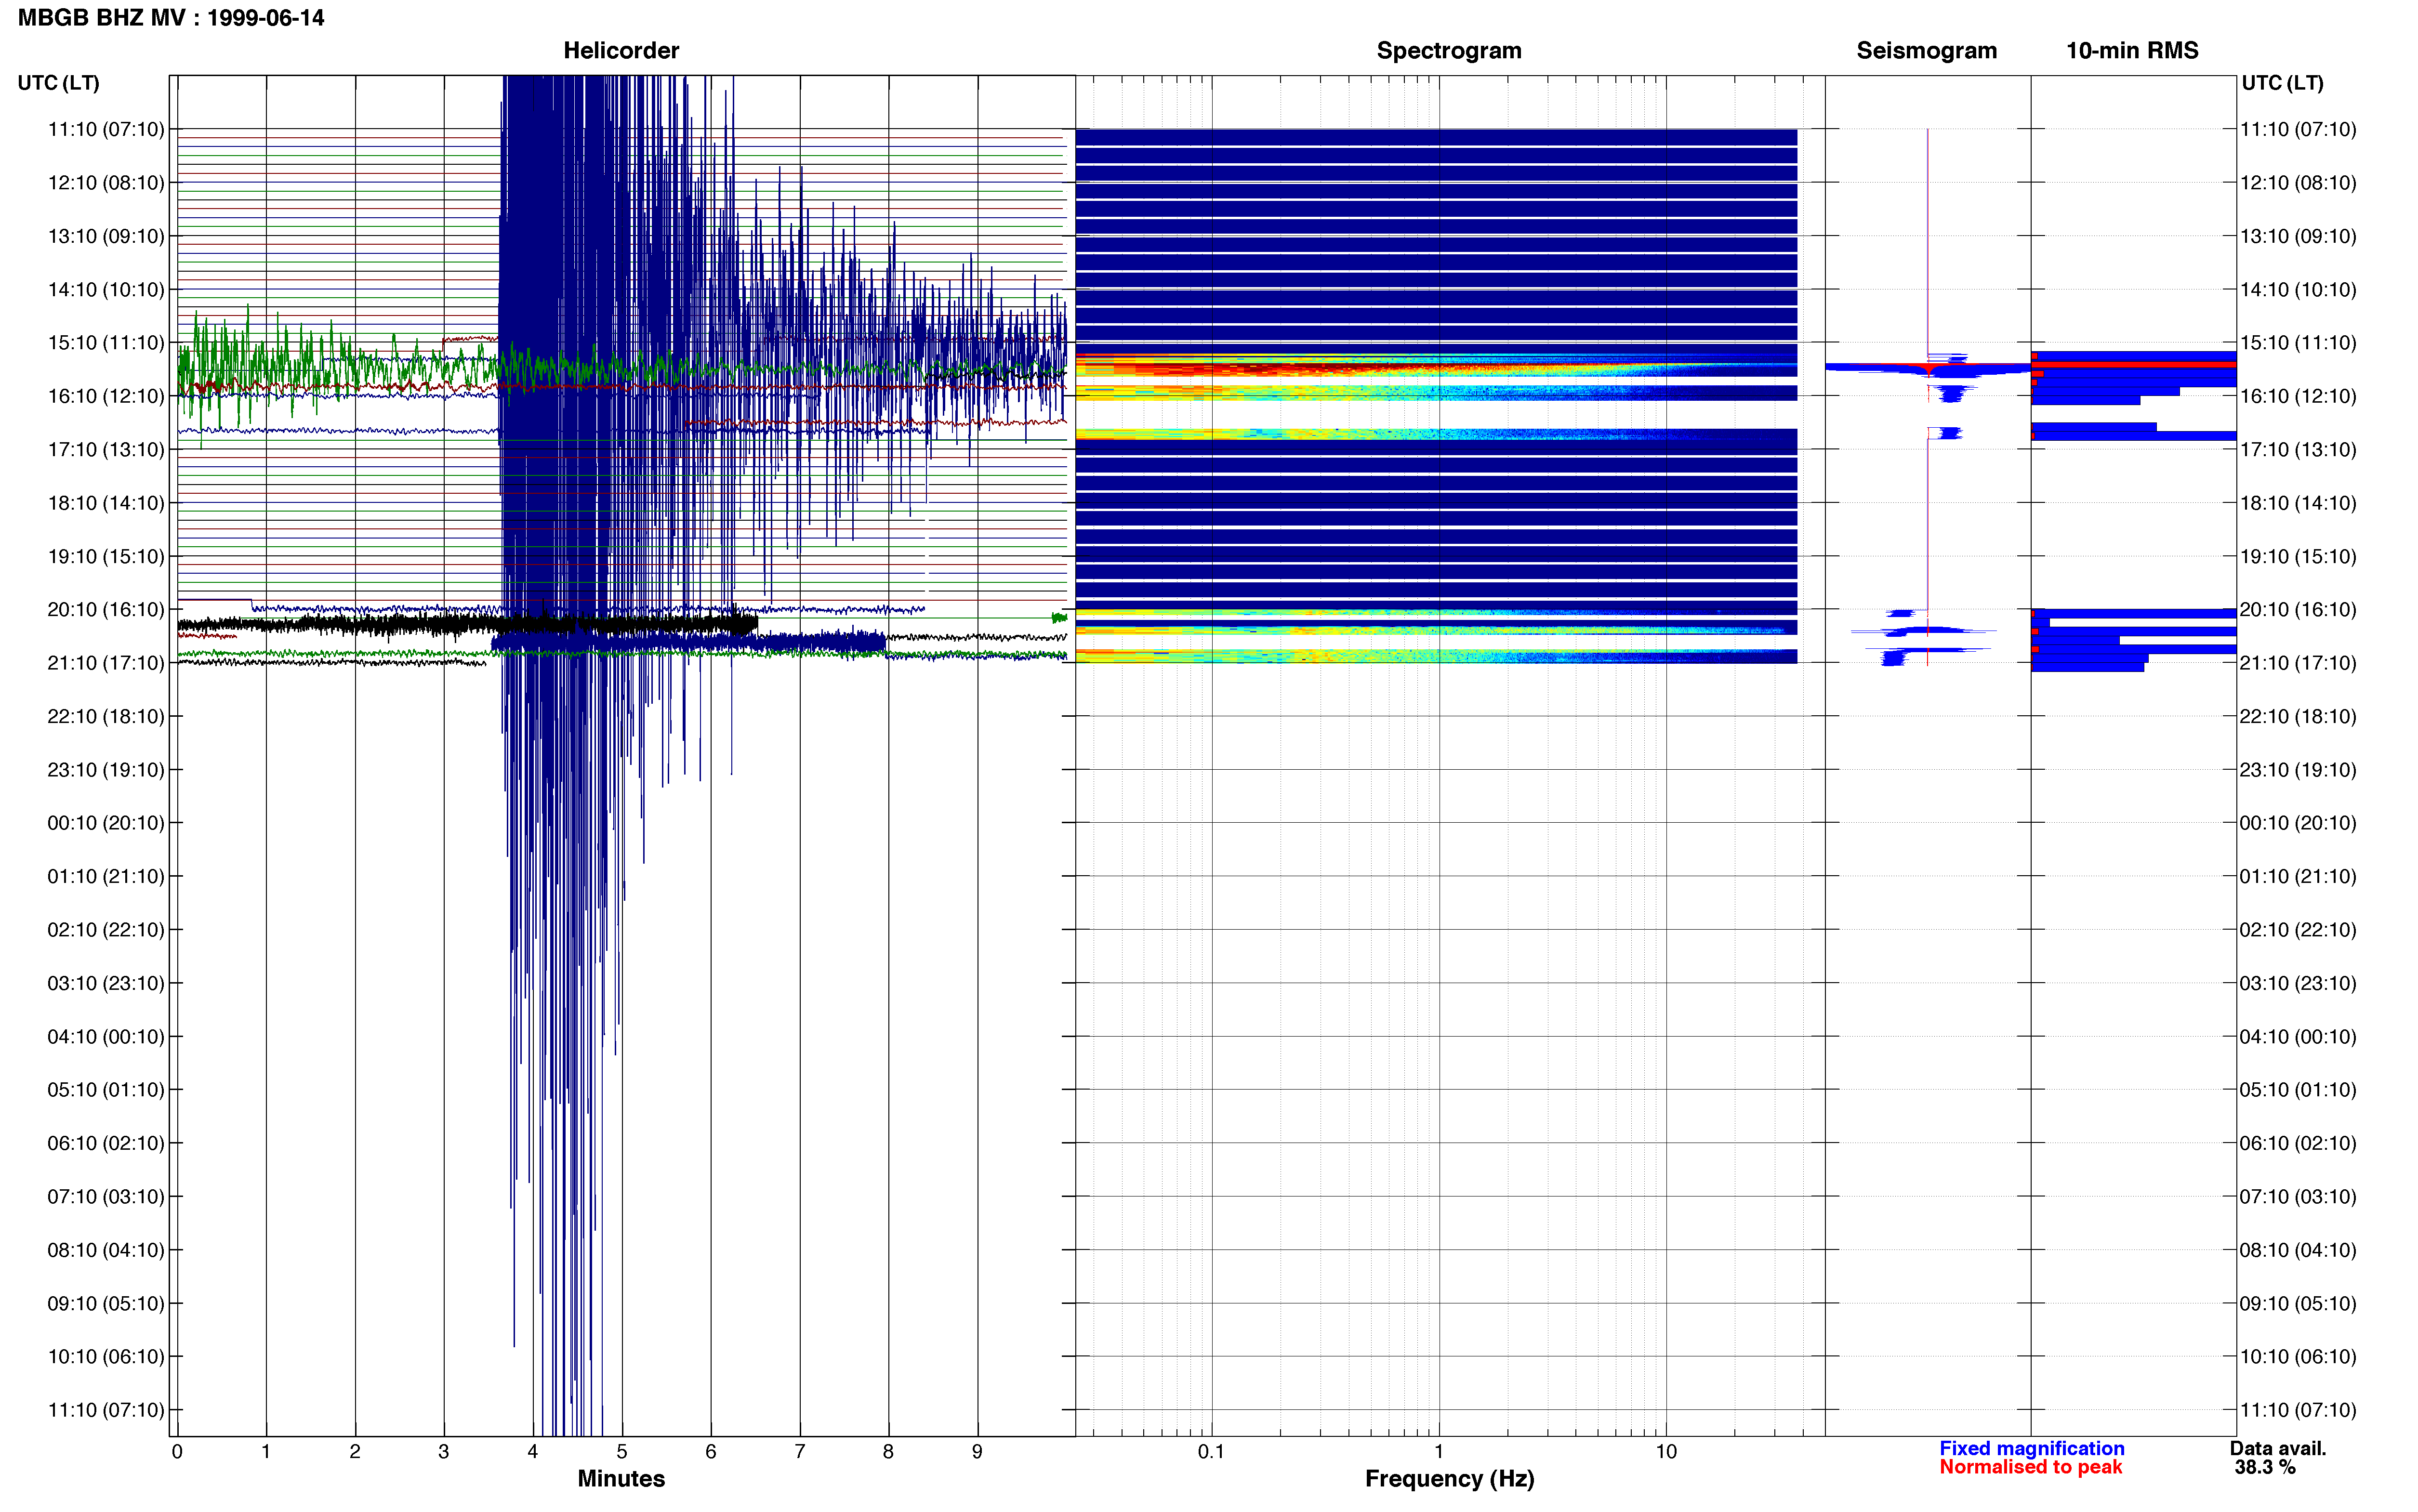The width and height of the screenshot is (2418, 1512).
Task: Click the blue 'Fixed magnification' legend text
Action: point(2031,1449)
